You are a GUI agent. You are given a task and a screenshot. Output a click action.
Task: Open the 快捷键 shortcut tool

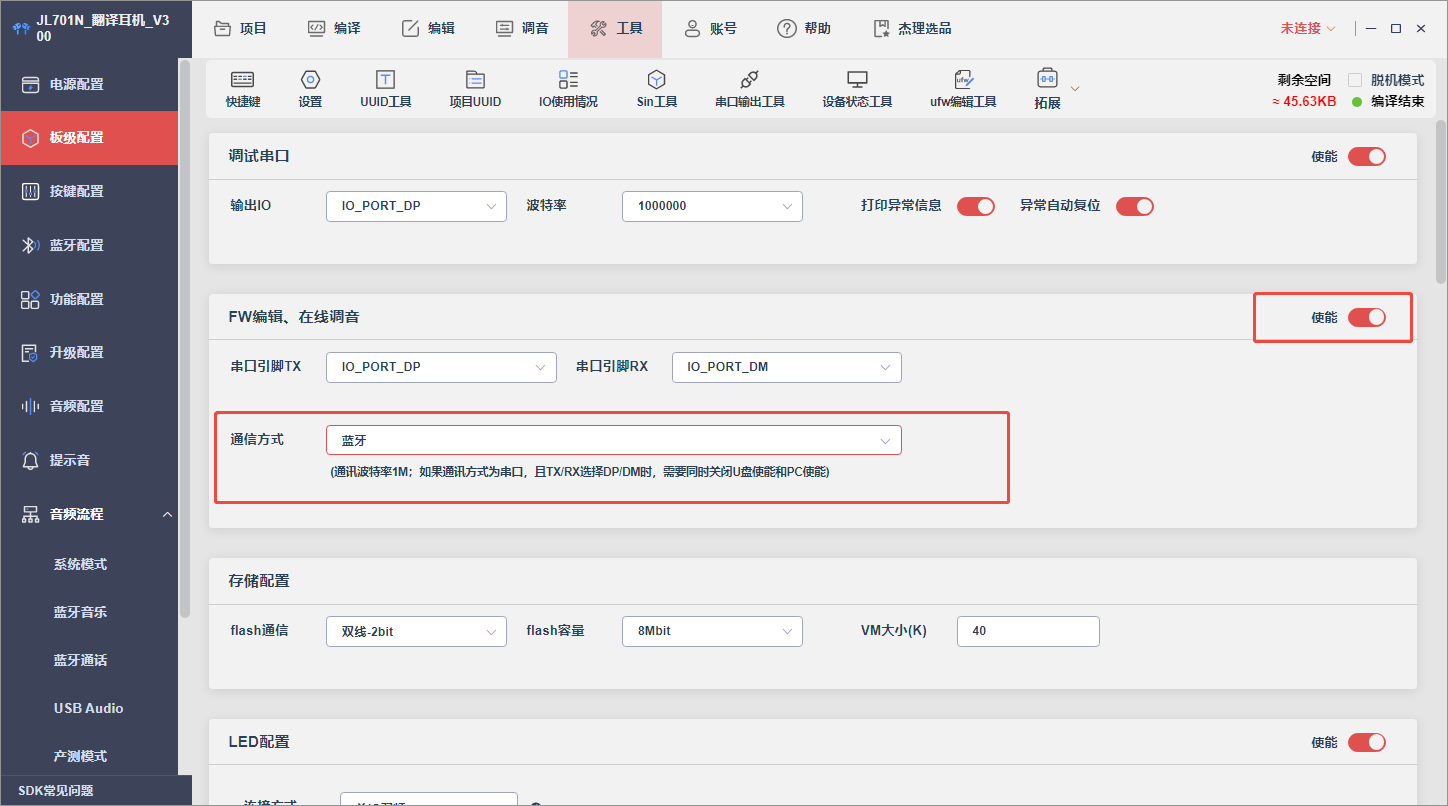coord(243,88)
